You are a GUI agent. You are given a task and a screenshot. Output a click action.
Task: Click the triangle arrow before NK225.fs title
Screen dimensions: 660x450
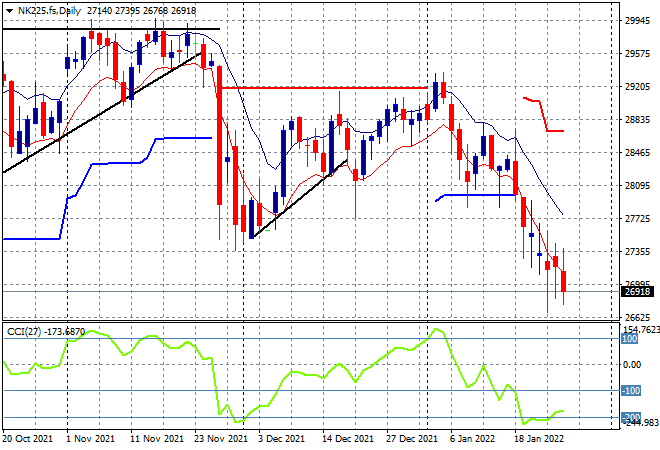(9, 11)
